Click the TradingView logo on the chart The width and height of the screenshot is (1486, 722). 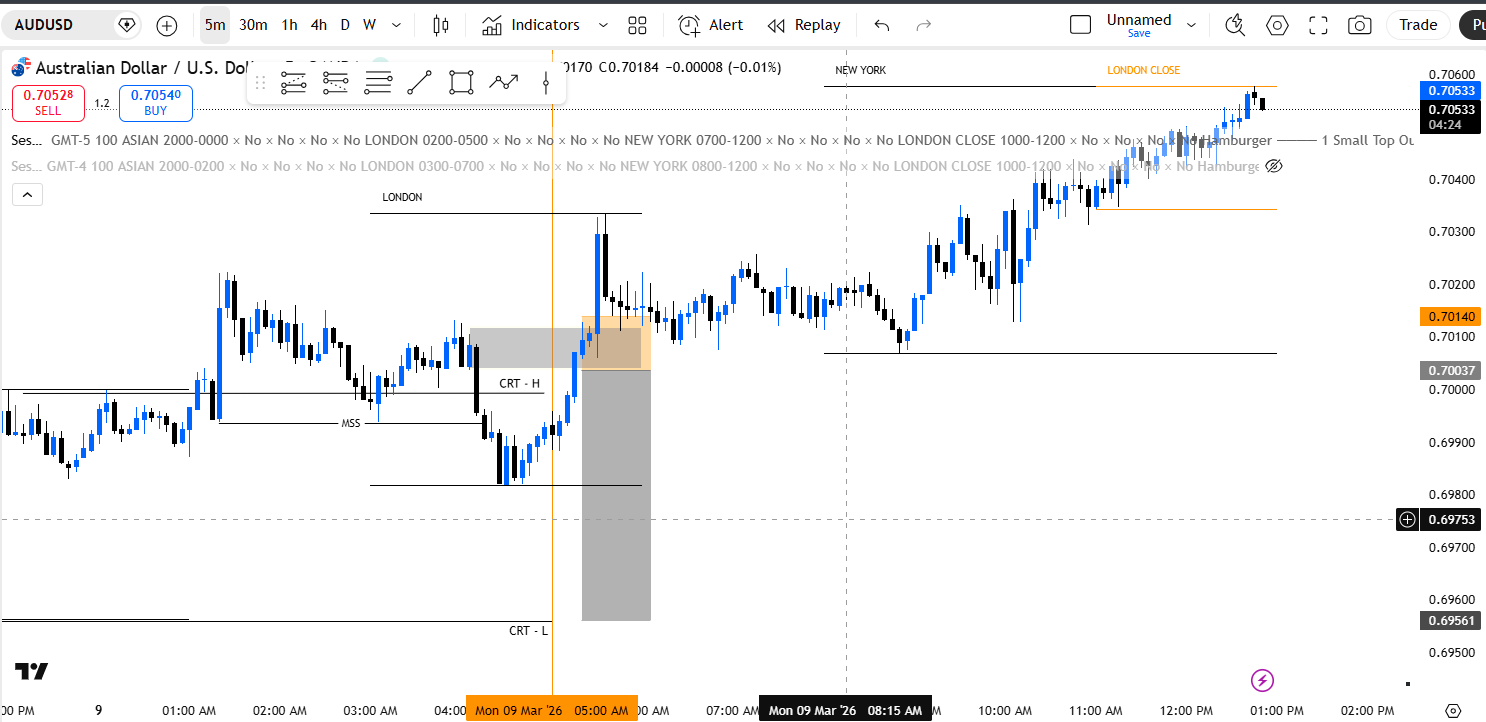pos(32,671)
